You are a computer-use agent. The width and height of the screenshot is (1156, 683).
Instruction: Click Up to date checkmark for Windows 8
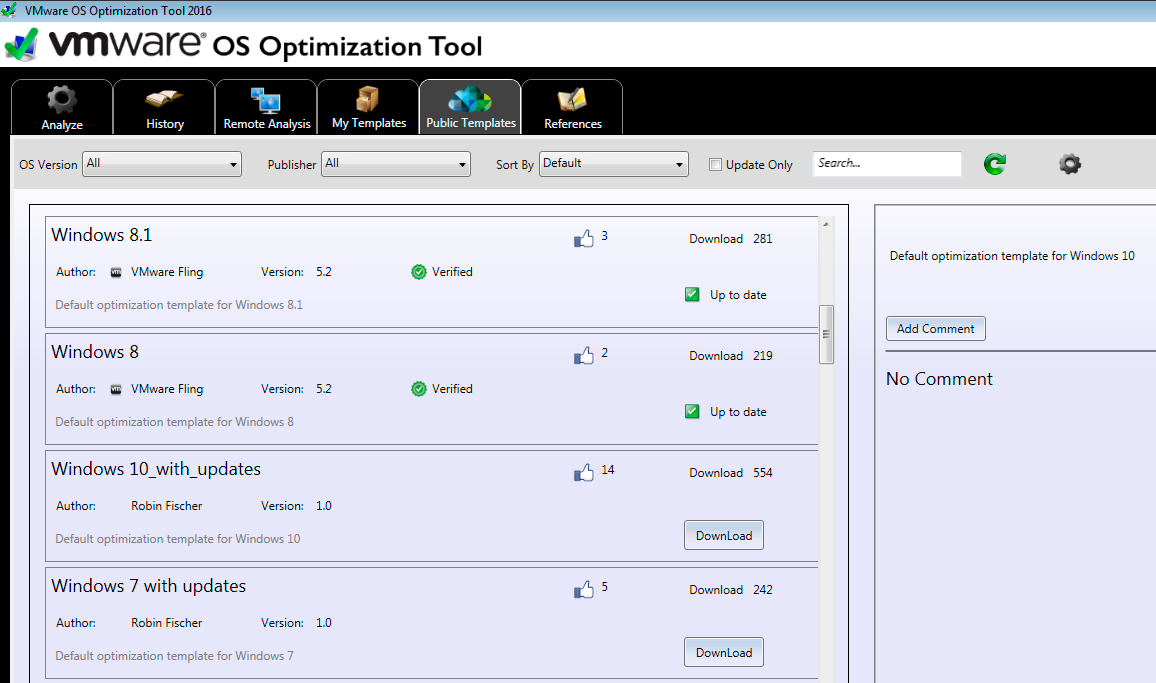692,412
